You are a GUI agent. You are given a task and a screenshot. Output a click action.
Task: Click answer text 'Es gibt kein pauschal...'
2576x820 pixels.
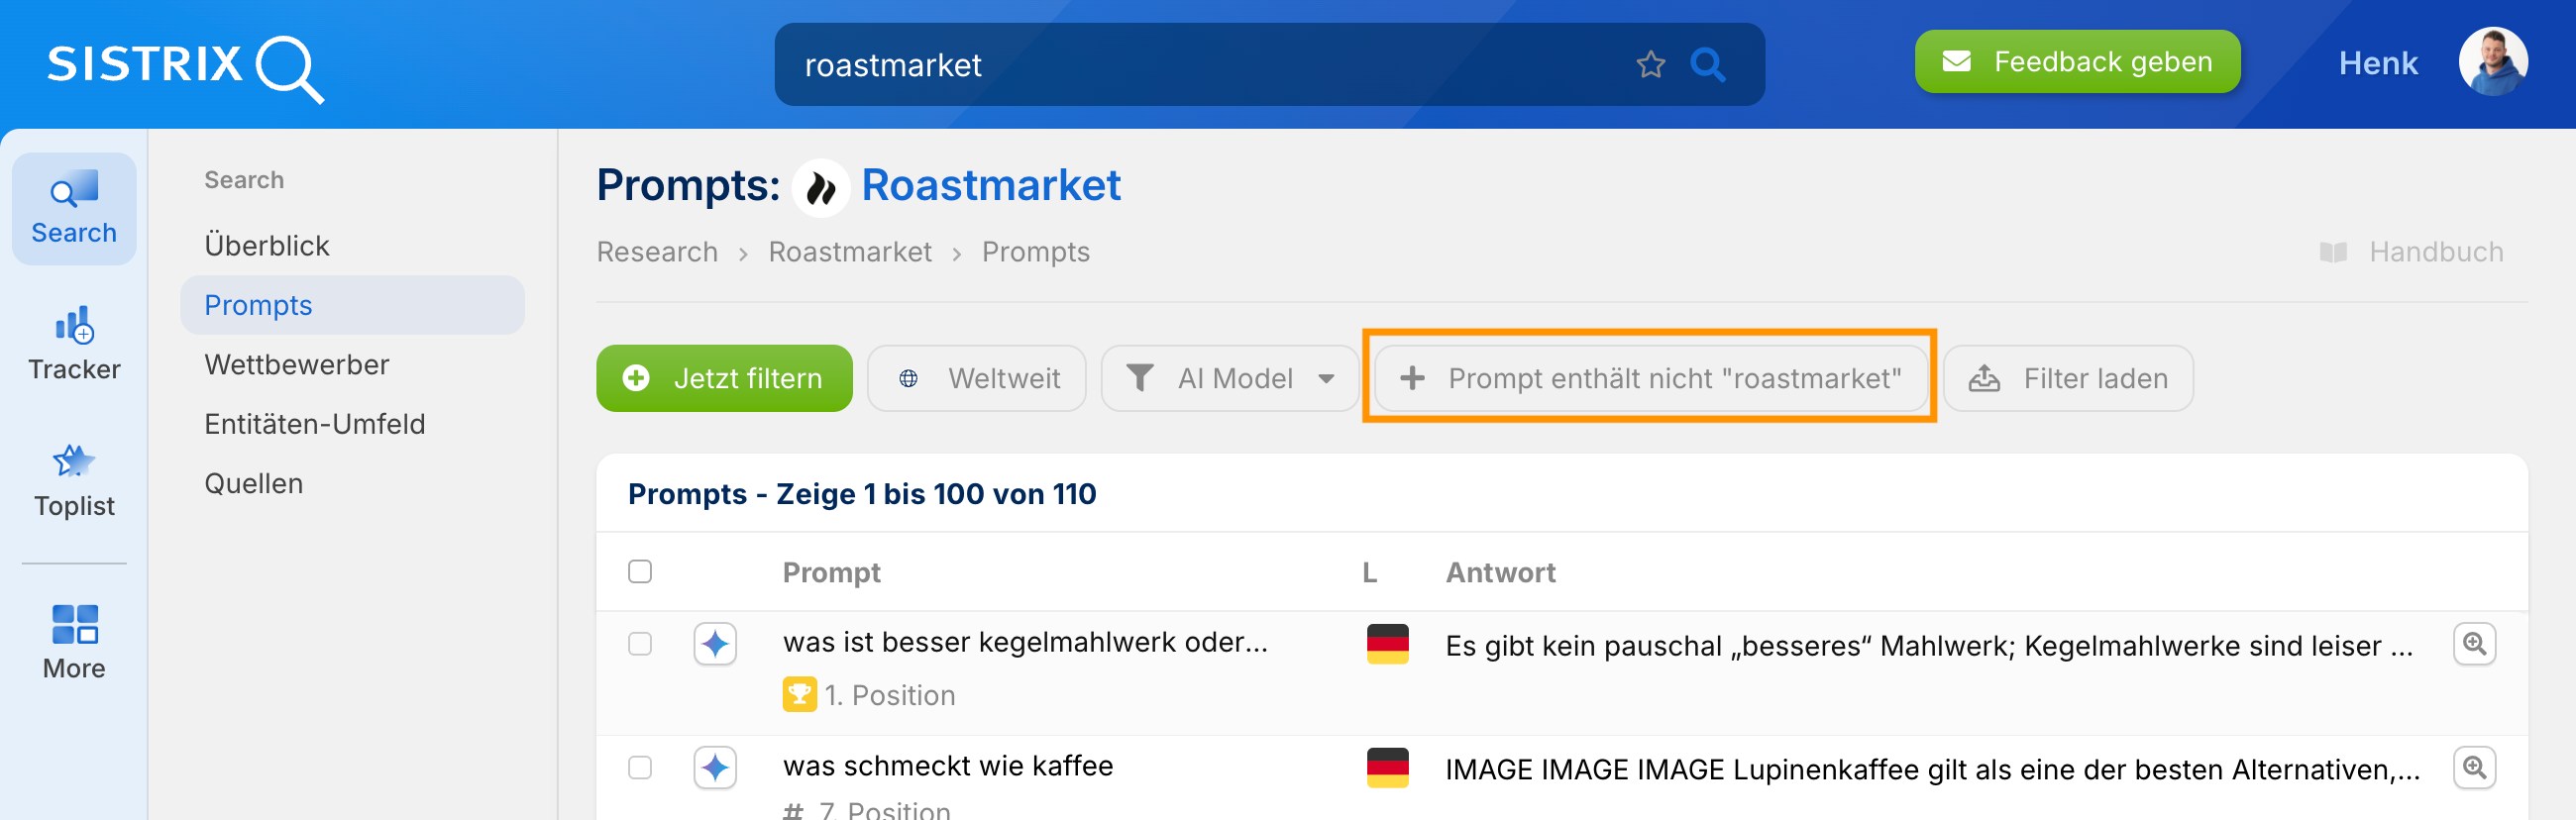[x=1929, y=647]
